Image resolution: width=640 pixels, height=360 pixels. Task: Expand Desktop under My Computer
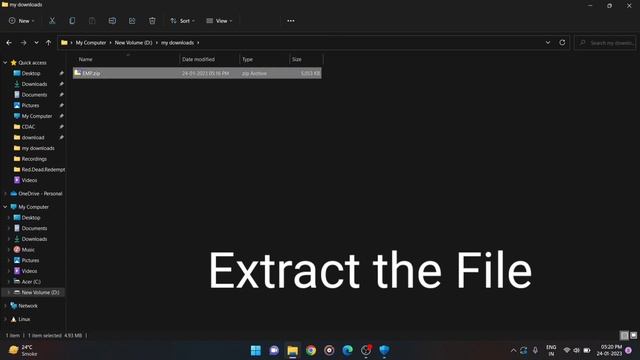point(9,218)
